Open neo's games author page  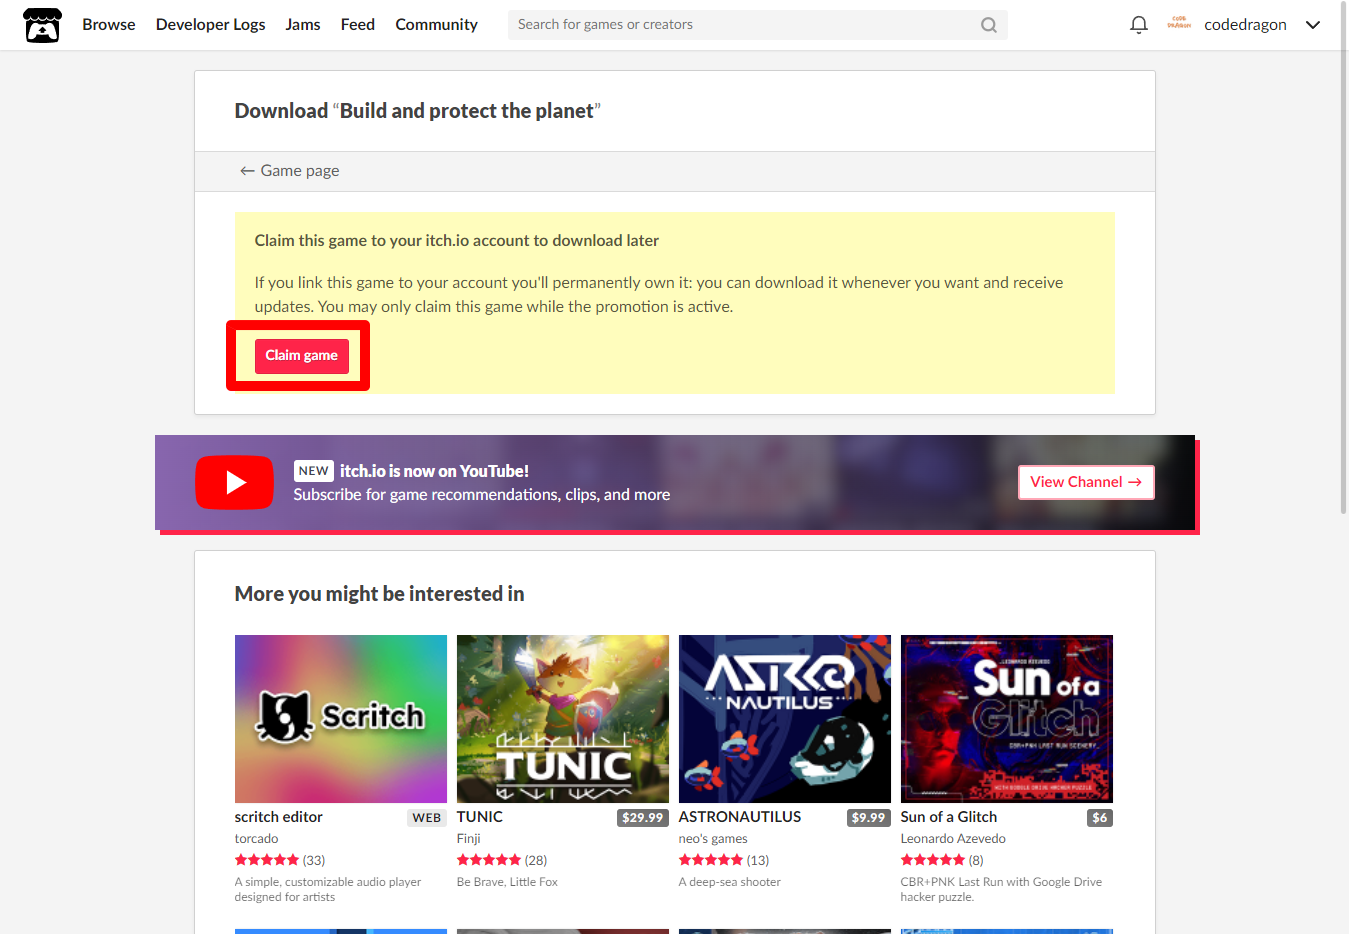pos(713,839)
